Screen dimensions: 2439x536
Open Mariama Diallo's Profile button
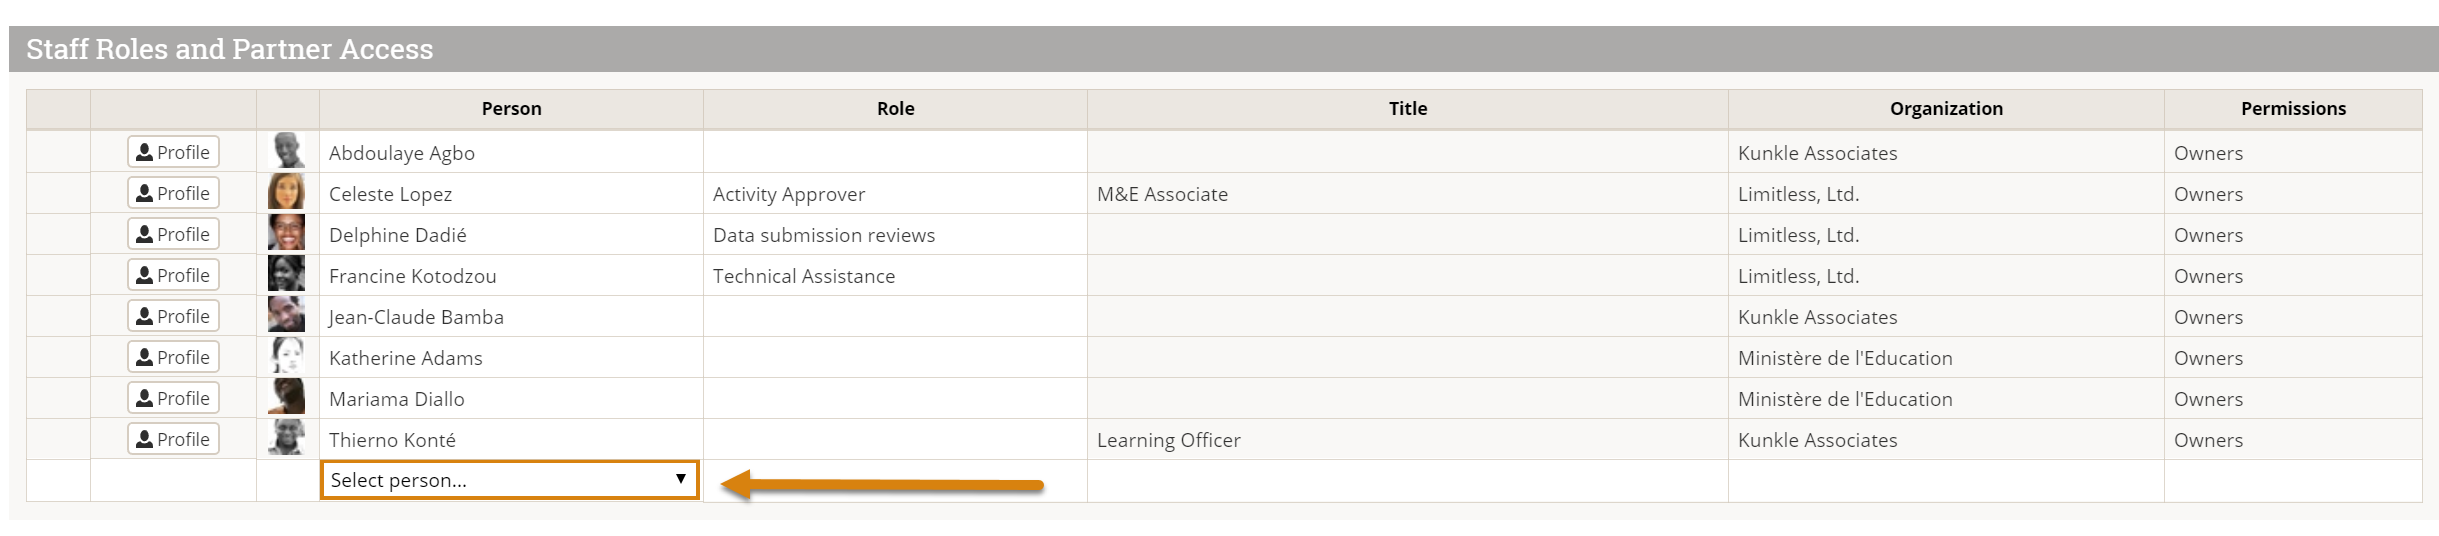173,398
